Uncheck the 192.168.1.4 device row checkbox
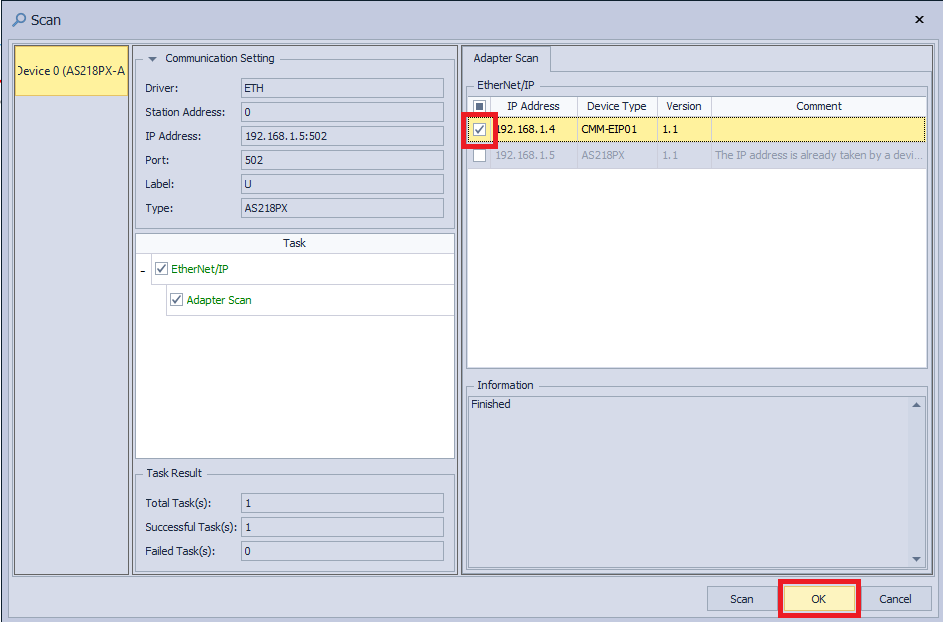 [480, 130]
